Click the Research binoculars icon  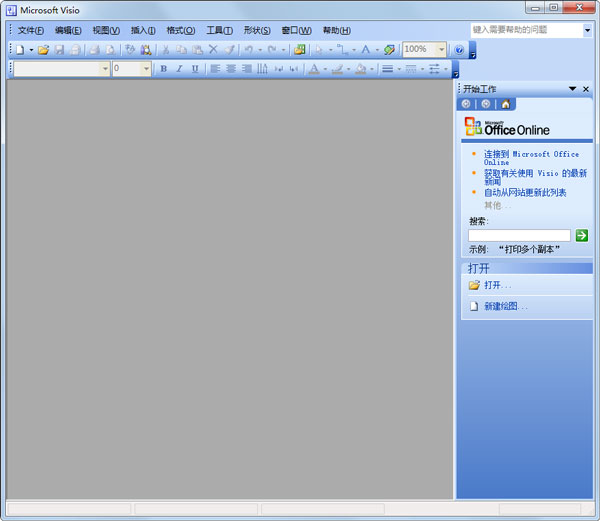(x=146, y=50)
